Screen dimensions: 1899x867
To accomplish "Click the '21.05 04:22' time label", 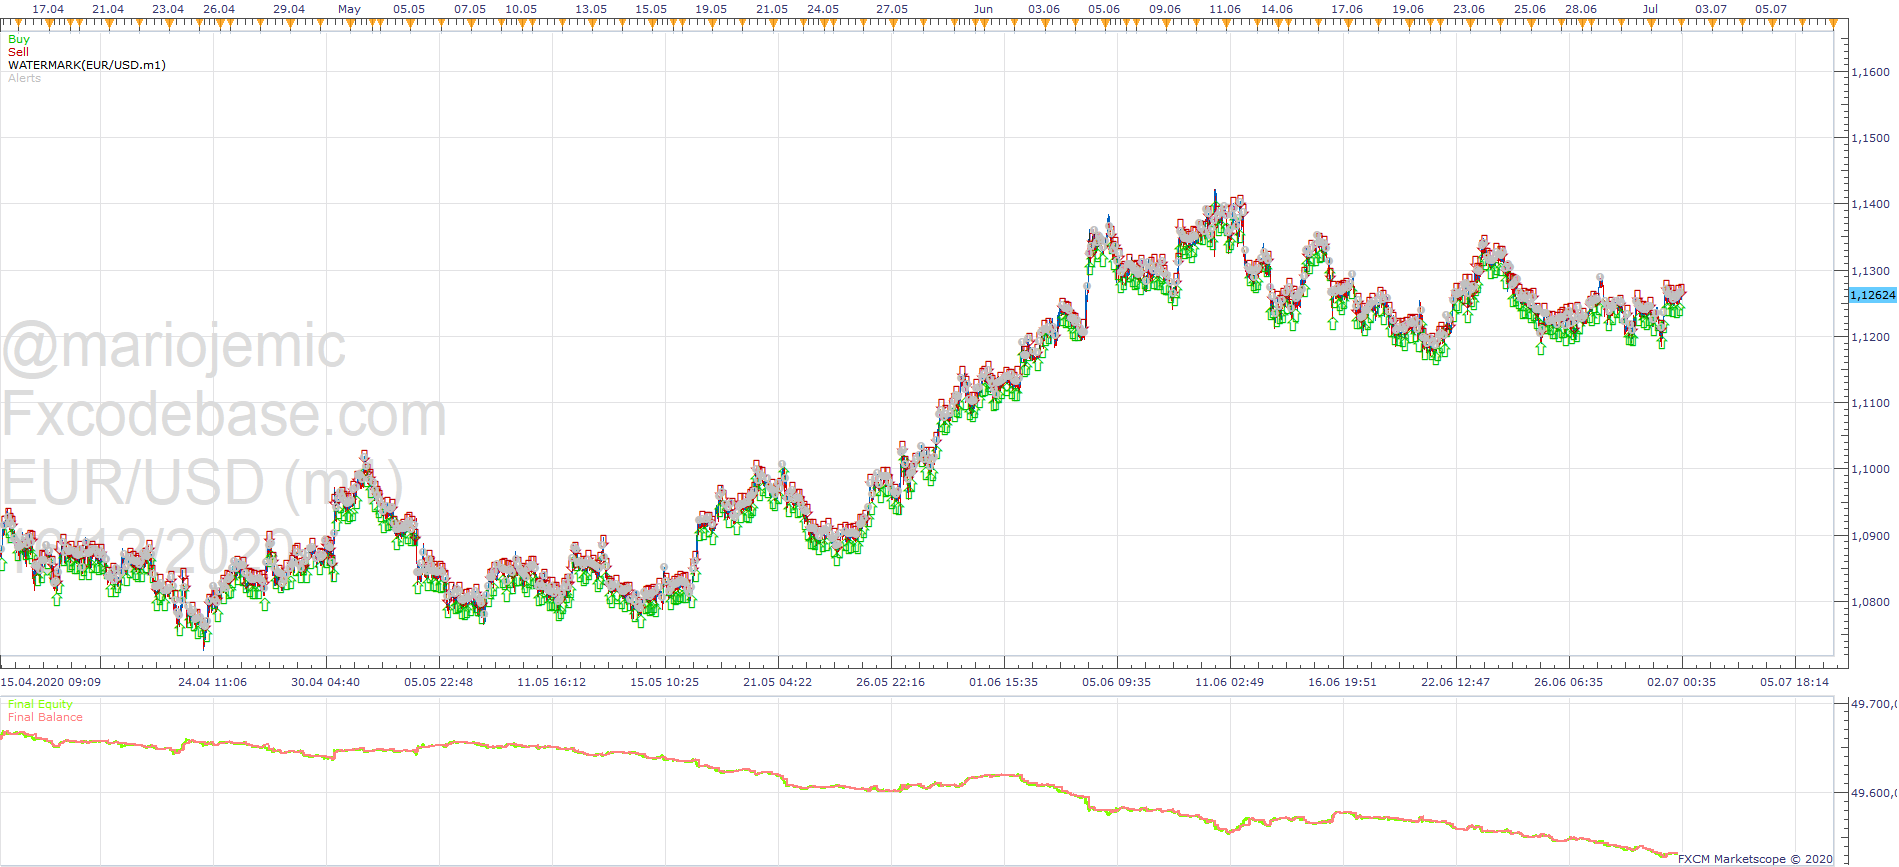I will (777, 682).
